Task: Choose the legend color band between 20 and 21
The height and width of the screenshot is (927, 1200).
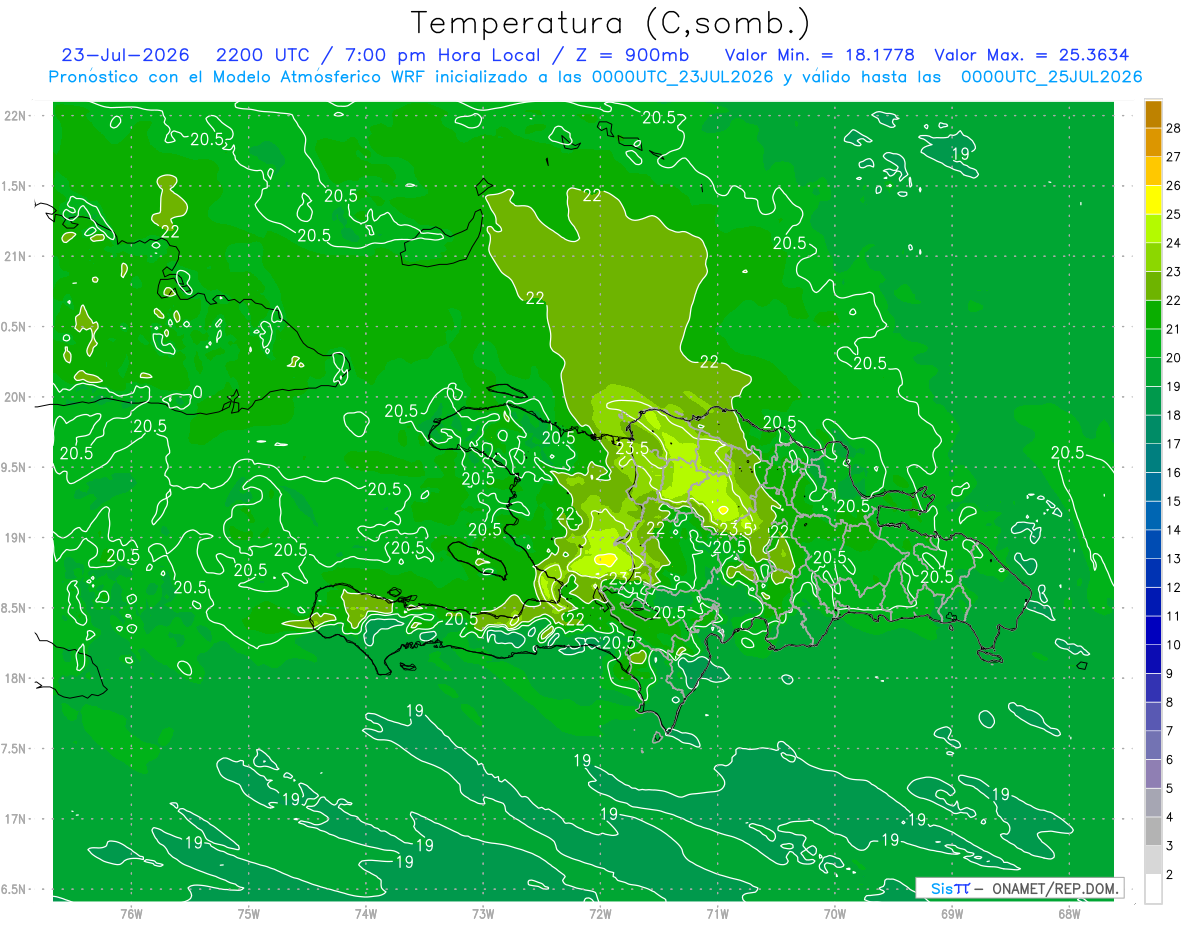Action: coord(1153,344)
